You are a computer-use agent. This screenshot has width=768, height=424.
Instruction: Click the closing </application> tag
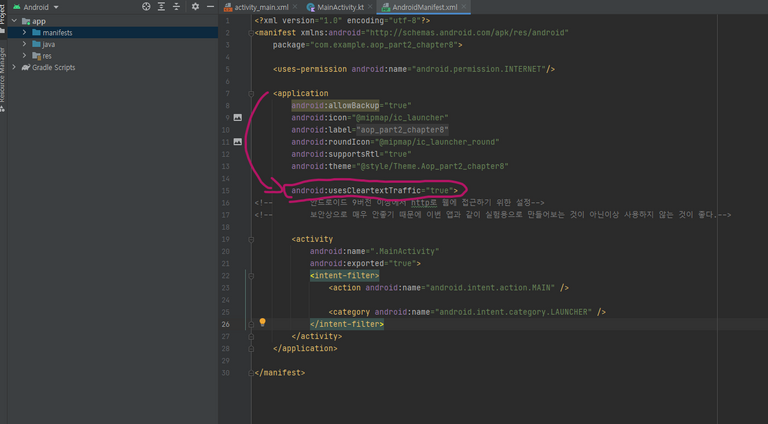point(305,349)
